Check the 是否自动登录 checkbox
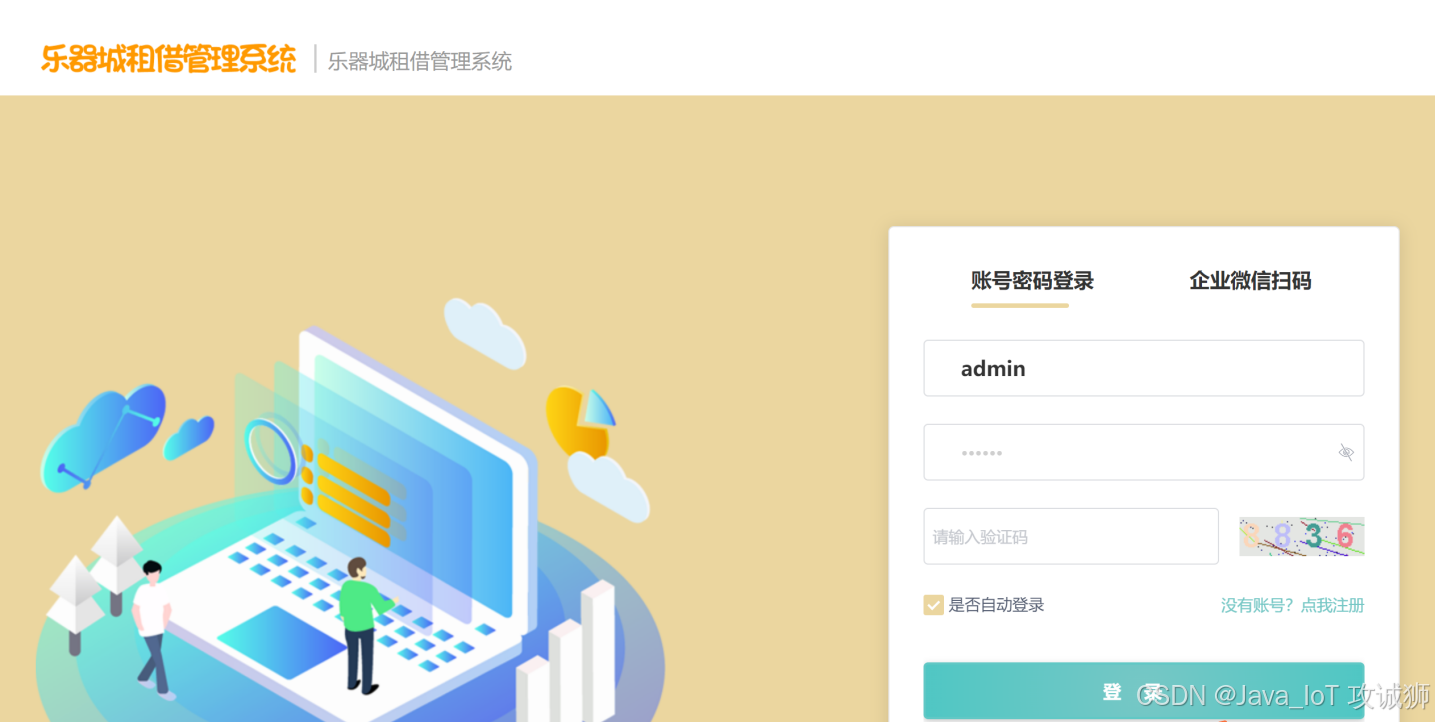Image resolution: width=1435 pixels, height=722 pixels. pos(933,605)
